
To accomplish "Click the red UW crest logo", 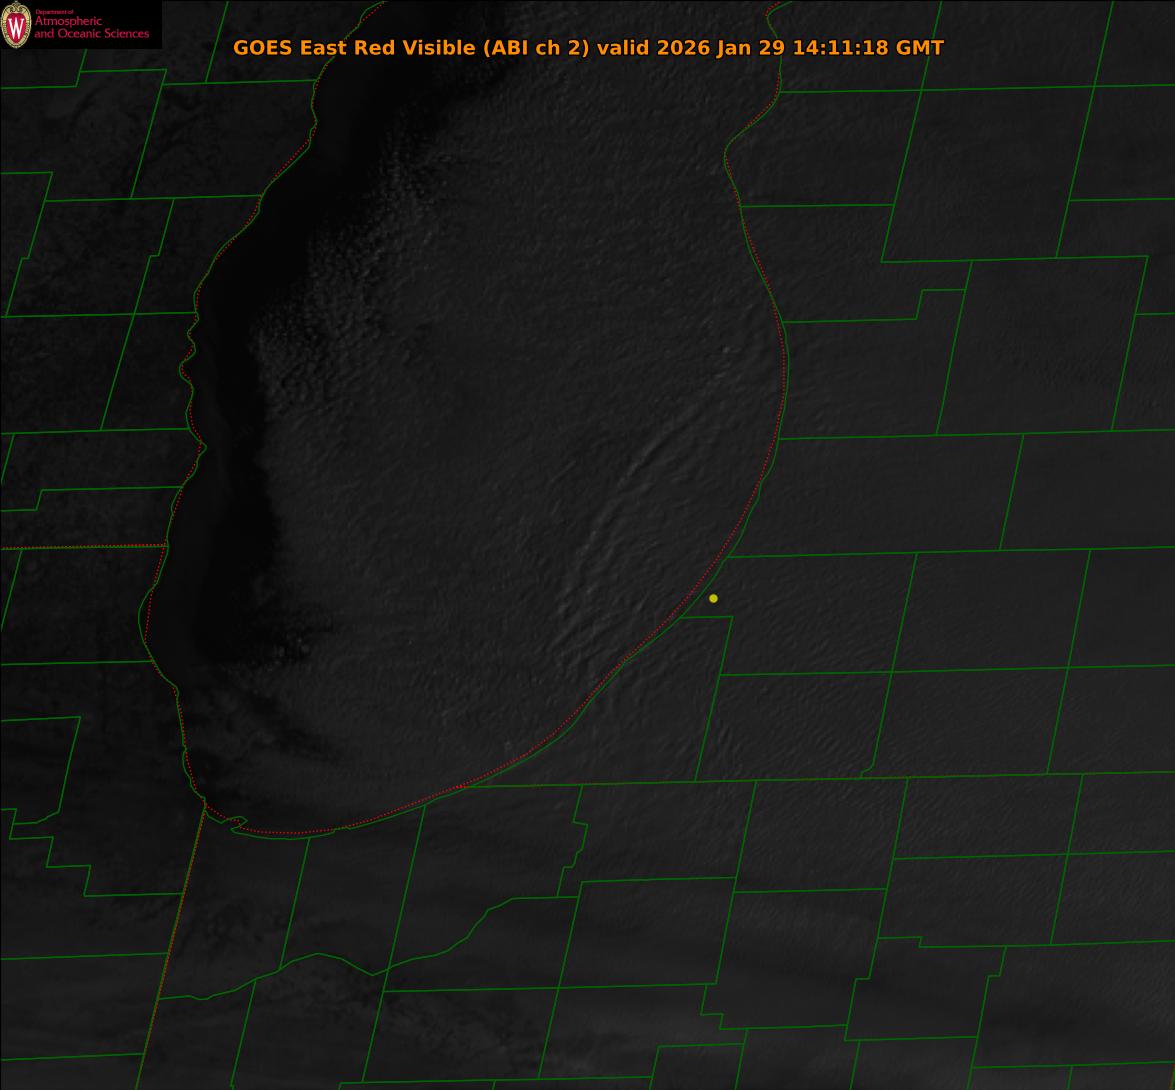I will [16, 25].
